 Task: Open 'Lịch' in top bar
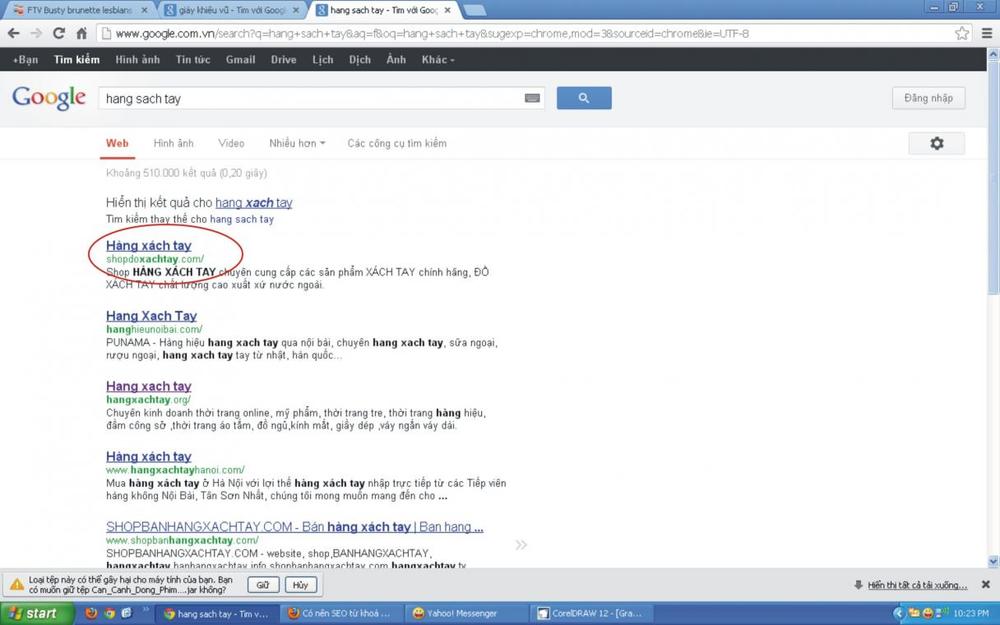point(323,59)
